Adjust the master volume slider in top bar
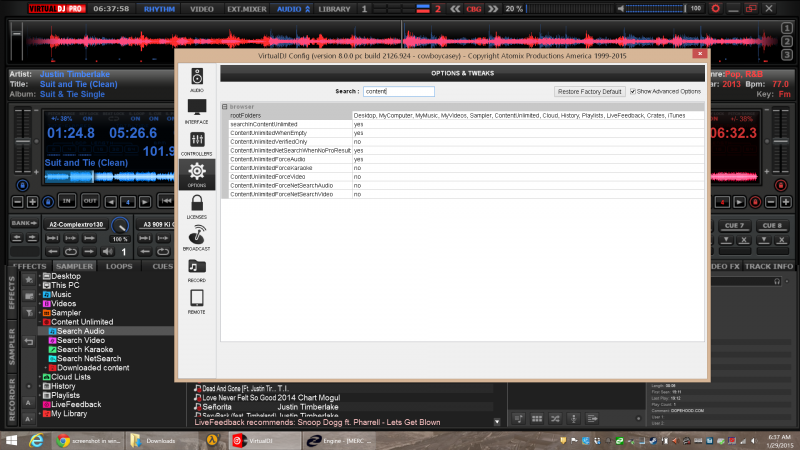This screenshot has width=800, height=450. click(x=655, y=9)
